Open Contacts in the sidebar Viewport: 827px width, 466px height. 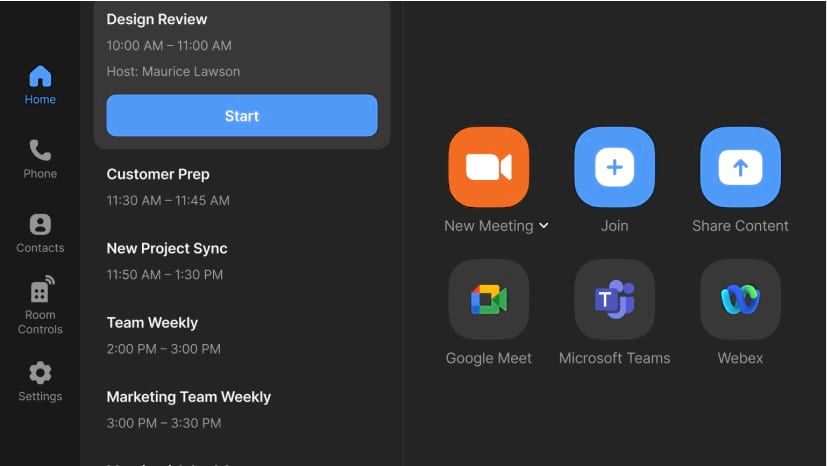pos(40,233)
